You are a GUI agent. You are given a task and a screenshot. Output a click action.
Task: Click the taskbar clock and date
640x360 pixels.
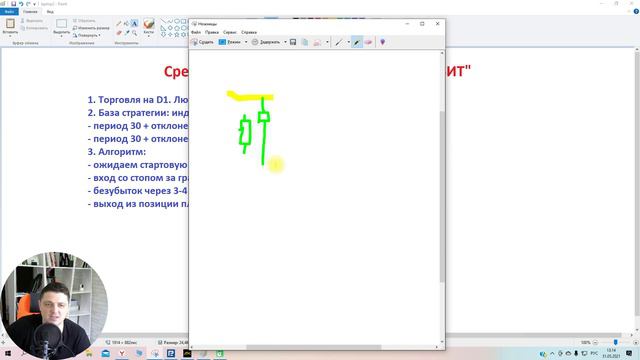[x=611, y=353]
